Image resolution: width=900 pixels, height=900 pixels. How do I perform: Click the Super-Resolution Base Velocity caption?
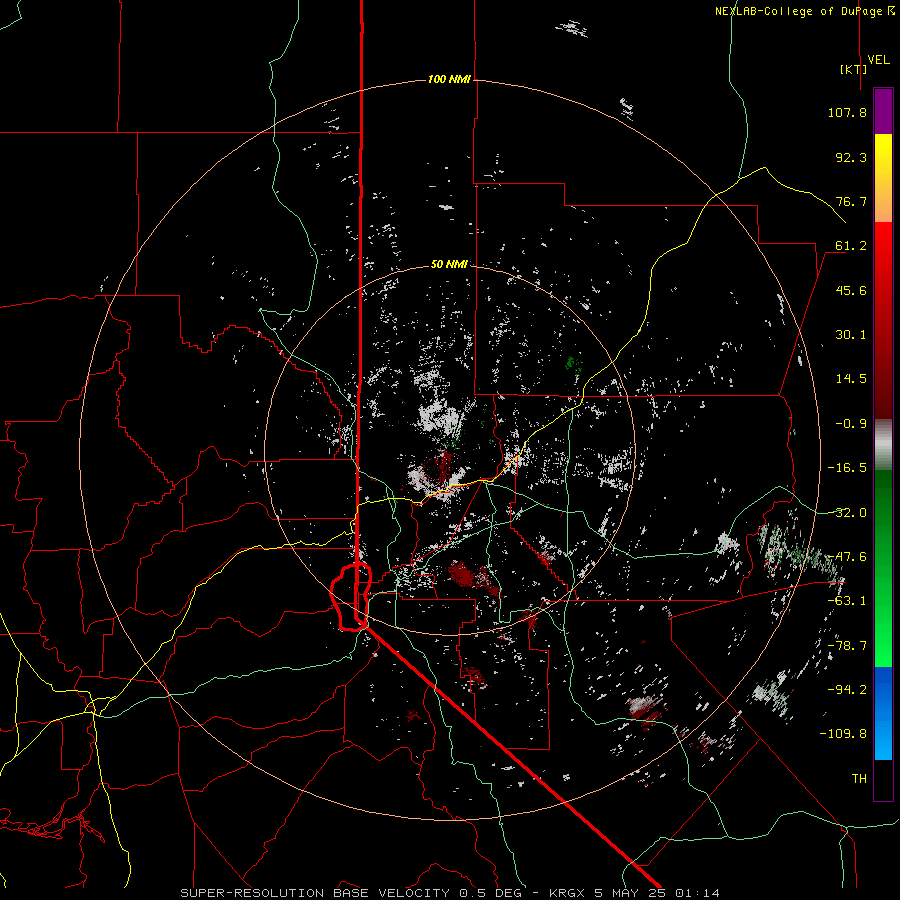(x=449, y=893)
